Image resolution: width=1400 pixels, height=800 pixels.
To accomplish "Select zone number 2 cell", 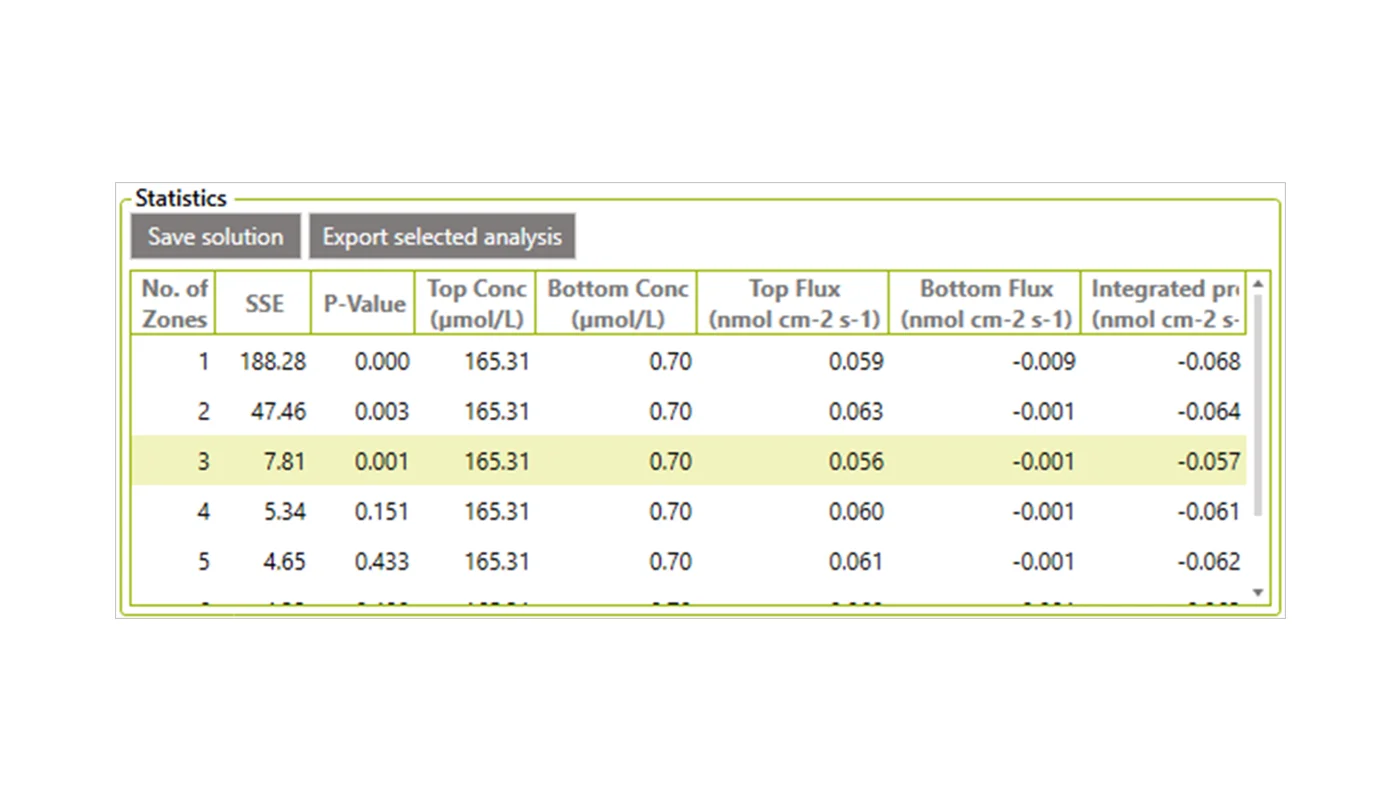I will click(x=204, y=412).
